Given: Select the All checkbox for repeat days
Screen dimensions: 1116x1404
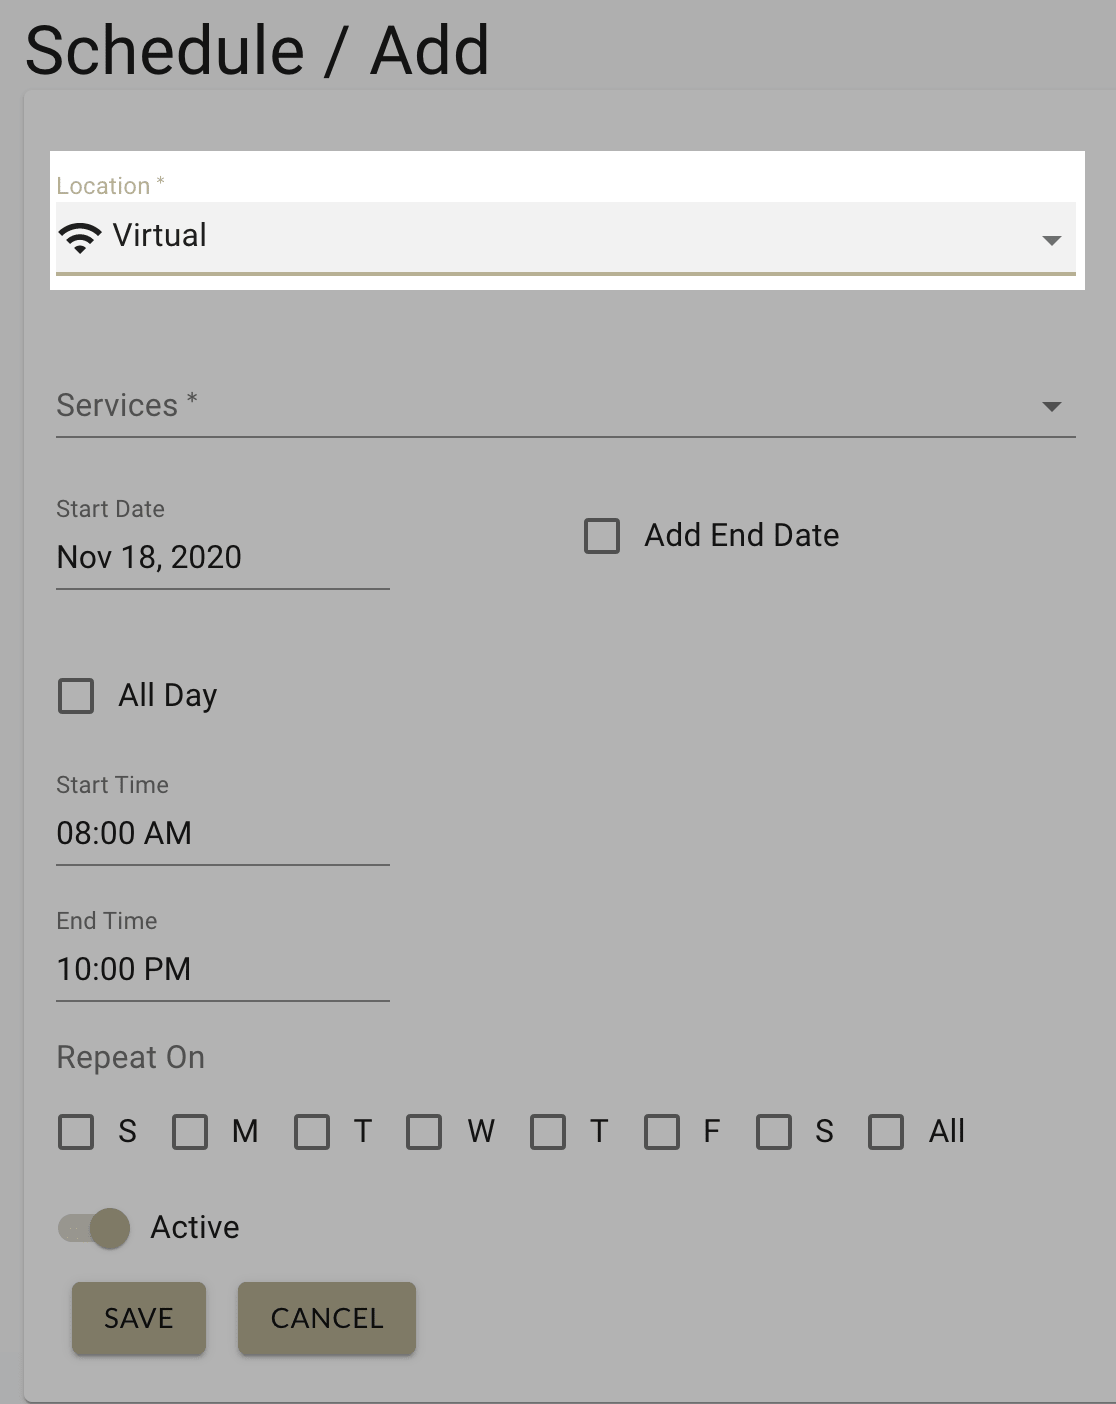Looking at the screenshot, I should coord(886,1132).
